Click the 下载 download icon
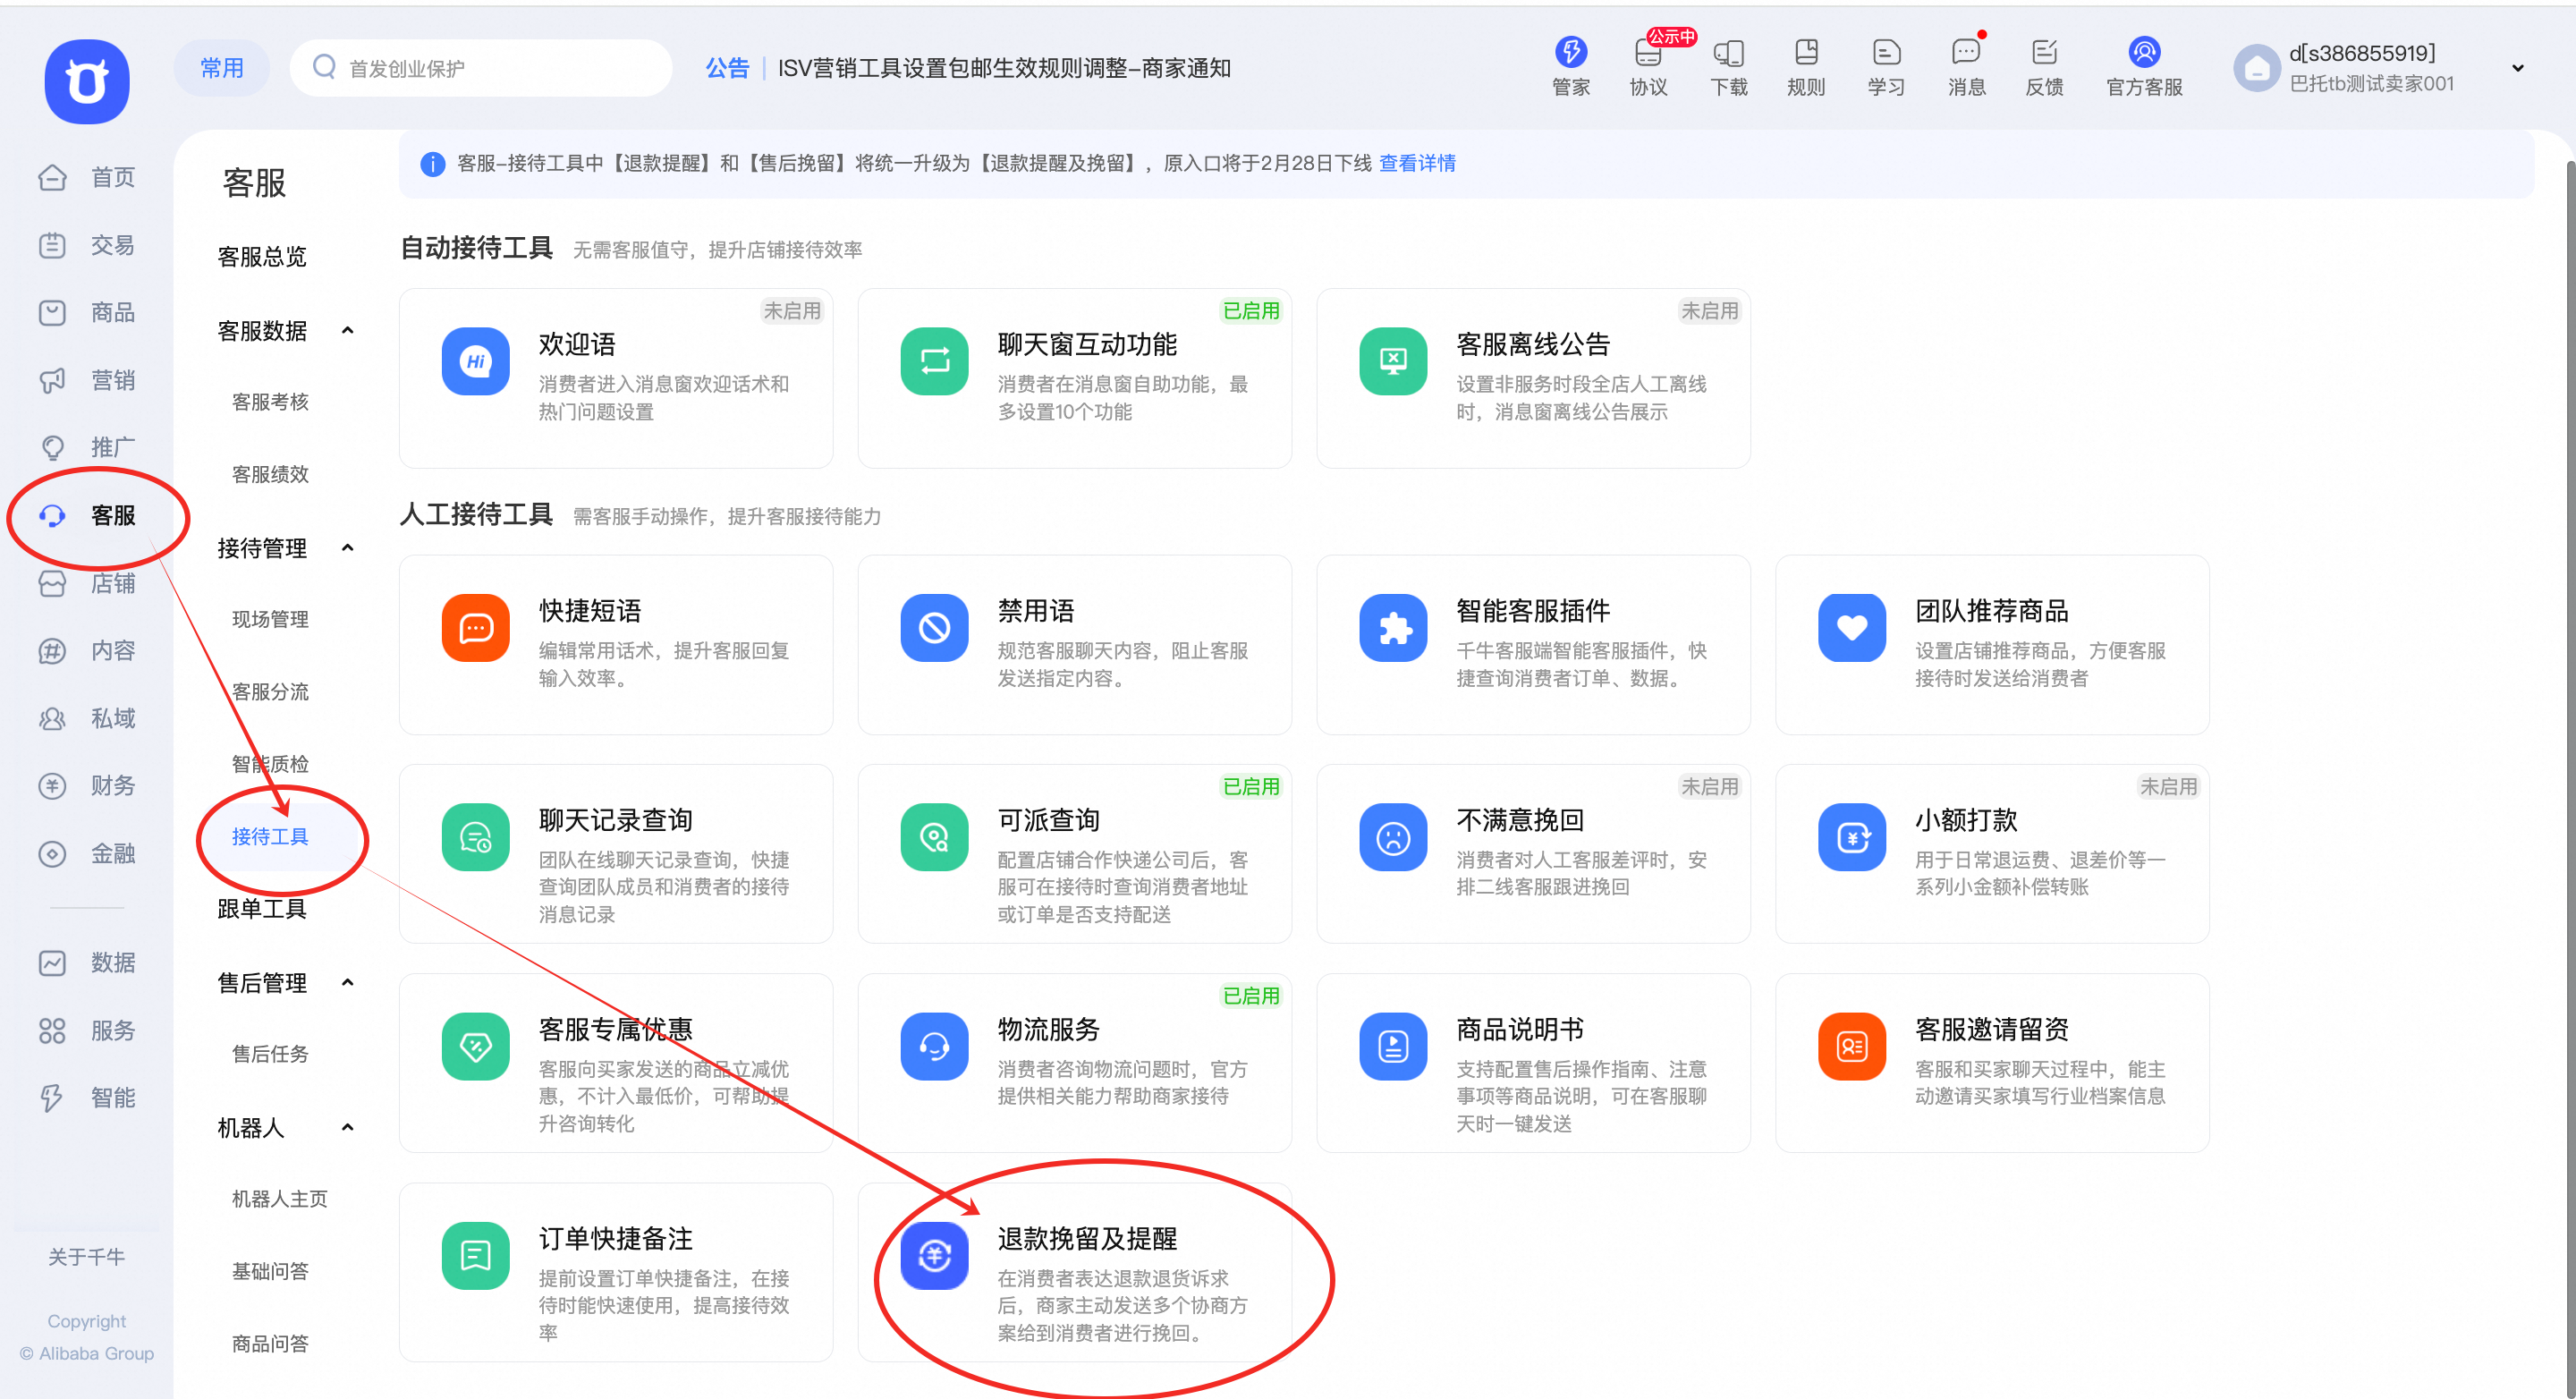Screen dimensions: 2576x1399 click(1728, 52)
